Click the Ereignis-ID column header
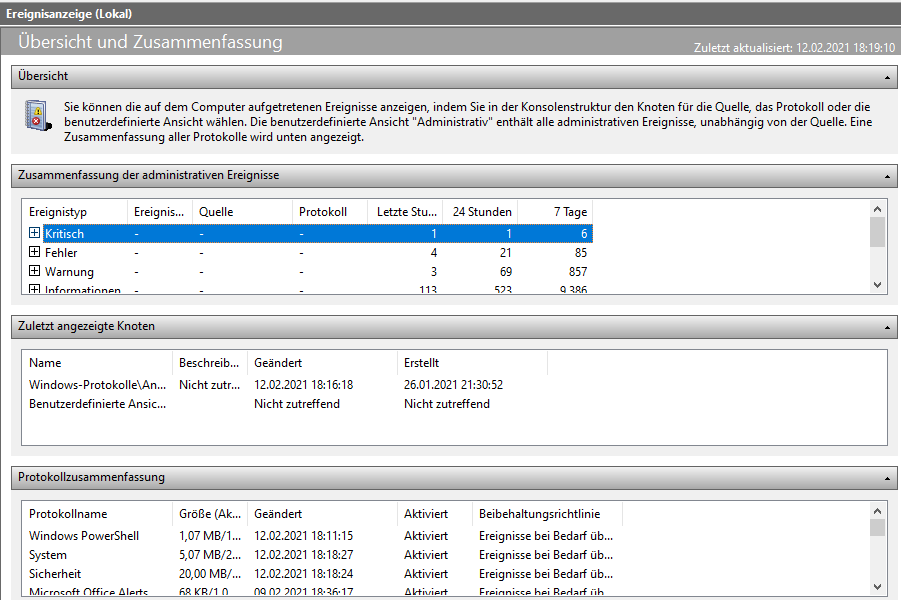Image resolution: width=901 pixels, height=600 pixels. coord(160,211)
